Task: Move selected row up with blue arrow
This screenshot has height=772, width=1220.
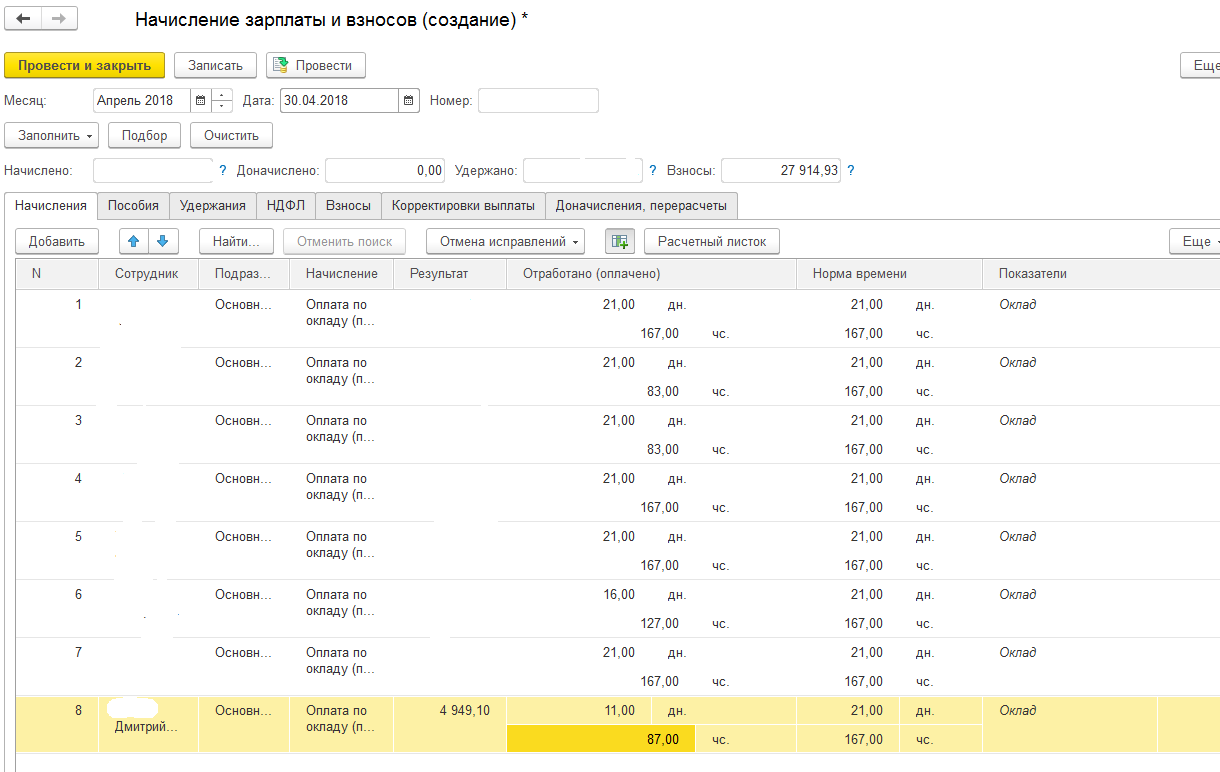Action: pos(134,241)
